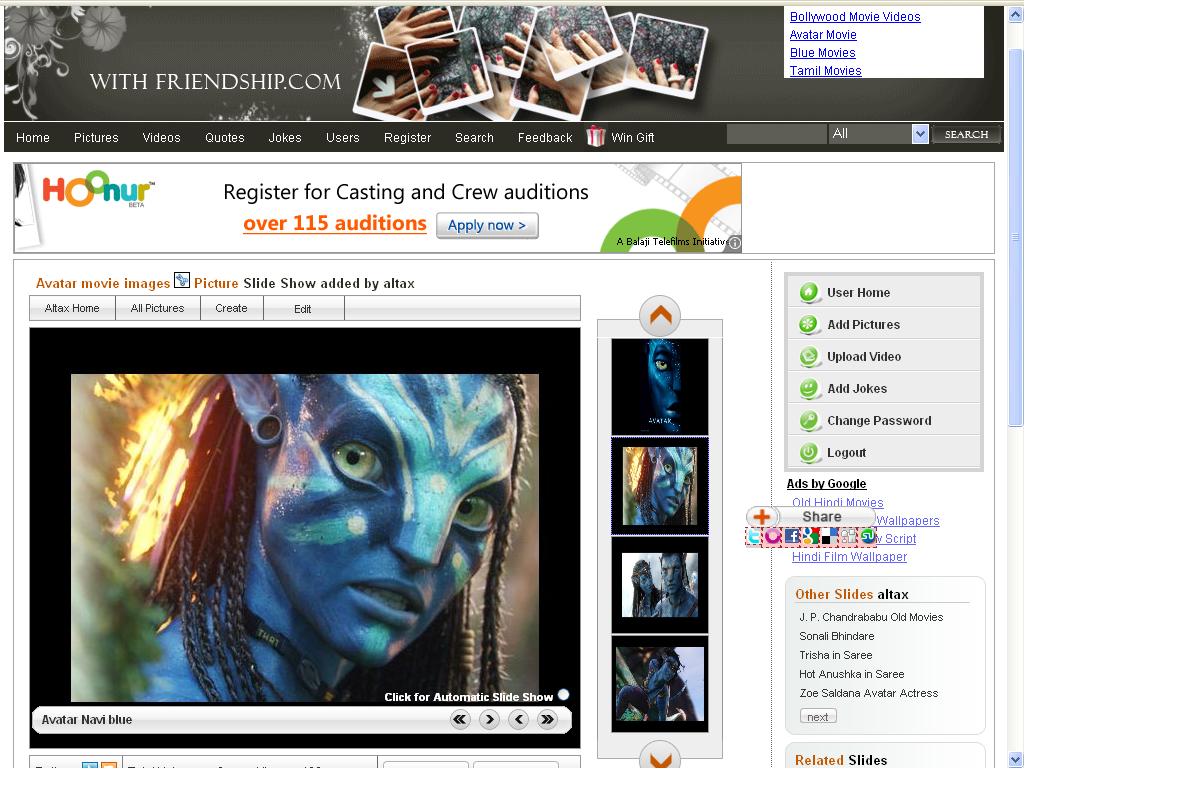This screenshot has height=800, width=1200.
Task: Click inside the search text field
Action: (777, 134)
